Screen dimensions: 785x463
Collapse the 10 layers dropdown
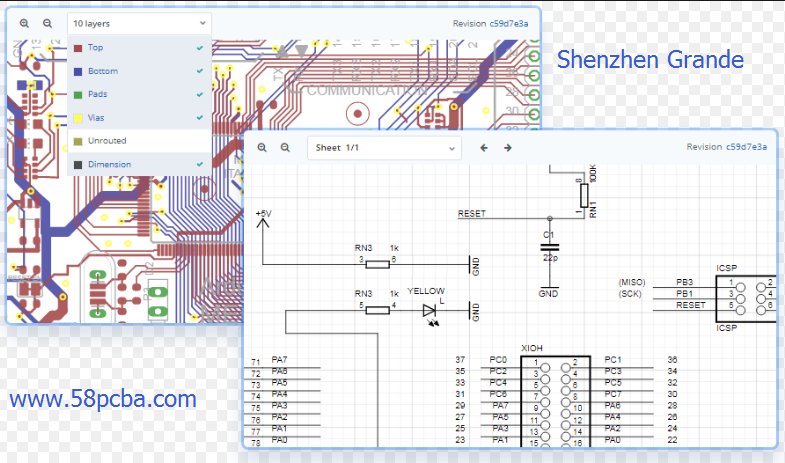coord(203,22)
